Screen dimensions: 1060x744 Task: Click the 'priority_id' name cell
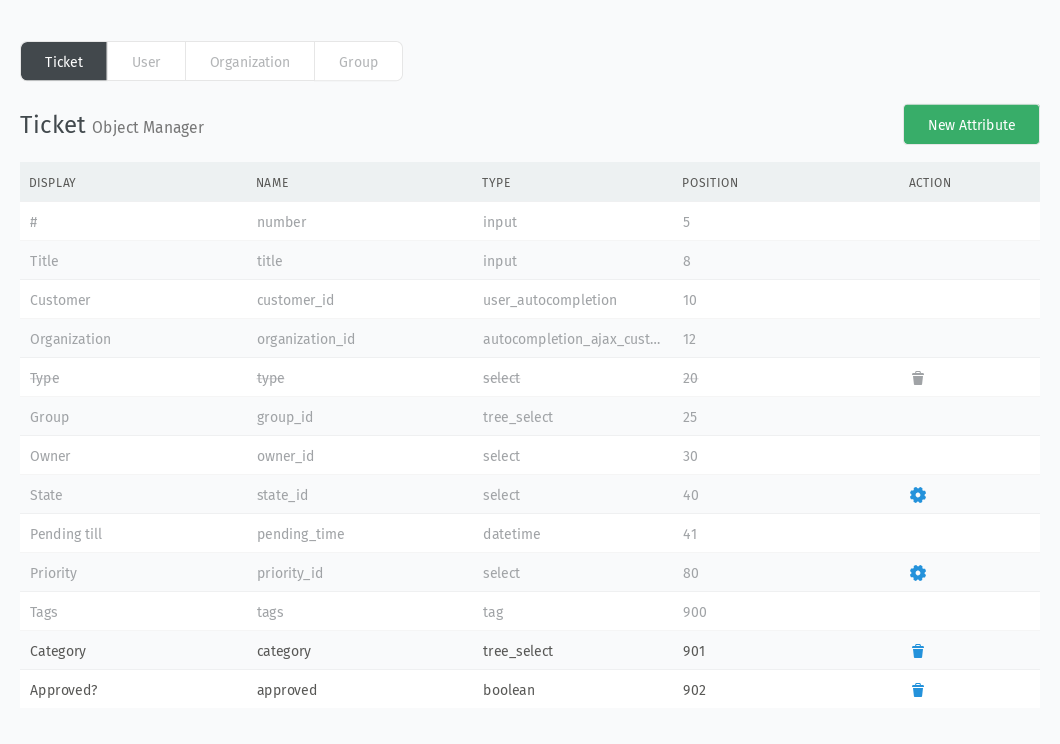tap(289, 573)
